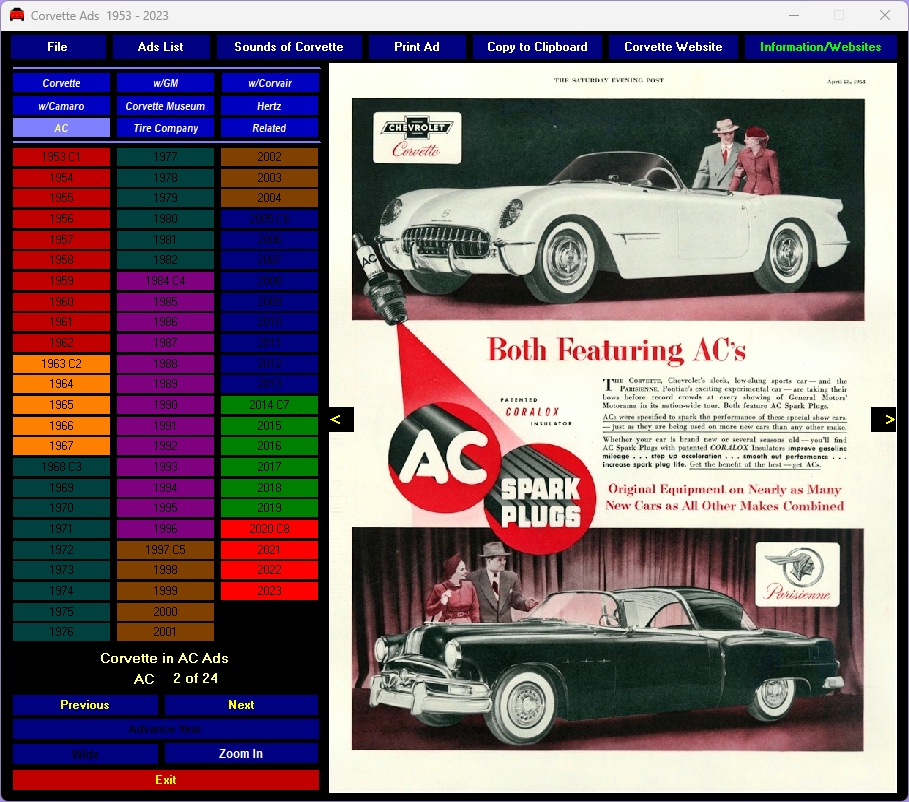Choose year 1982
Image resolution: width=909 pixels, height=802 pixels.
(165, 260)
